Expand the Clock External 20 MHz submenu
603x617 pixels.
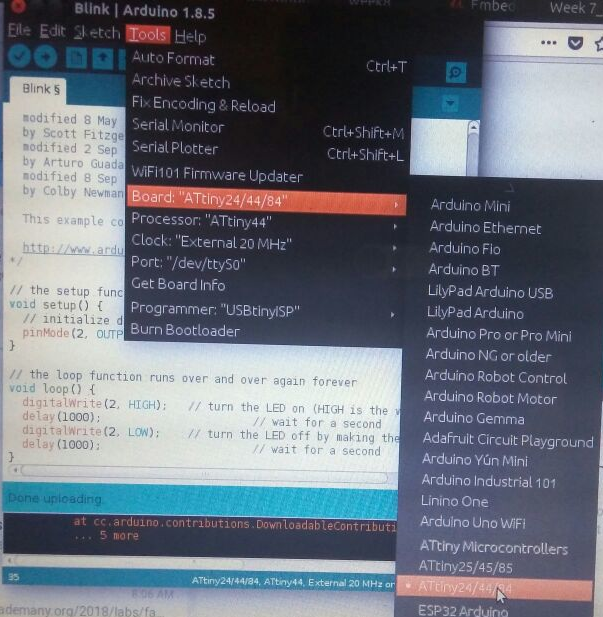(x=265, y=243)
